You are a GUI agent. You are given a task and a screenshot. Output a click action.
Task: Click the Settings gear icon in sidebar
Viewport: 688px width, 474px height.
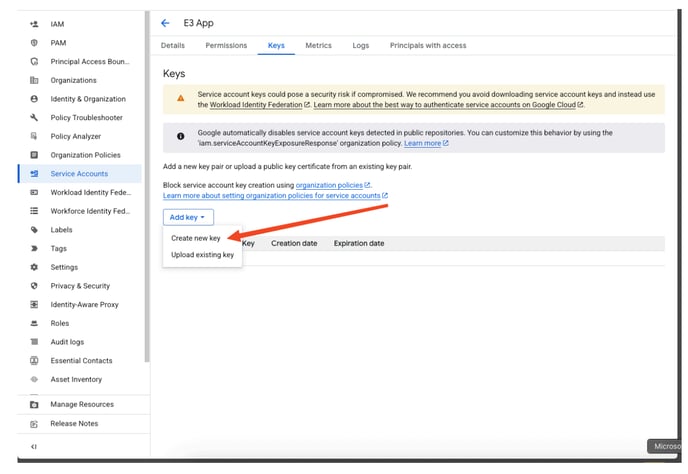coord(35,267)
